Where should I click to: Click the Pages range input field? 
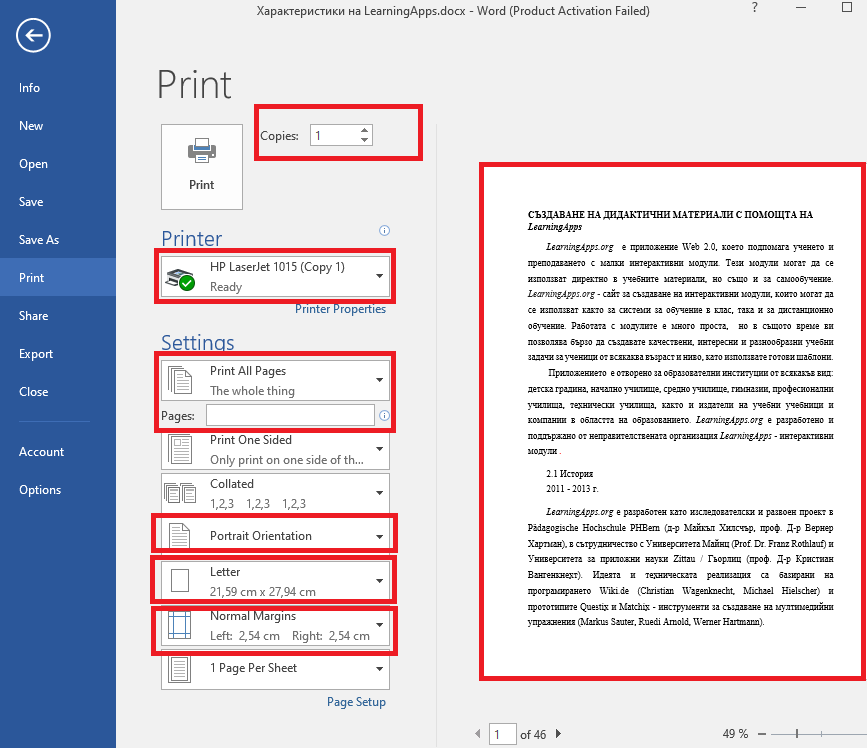click(290, 415)
